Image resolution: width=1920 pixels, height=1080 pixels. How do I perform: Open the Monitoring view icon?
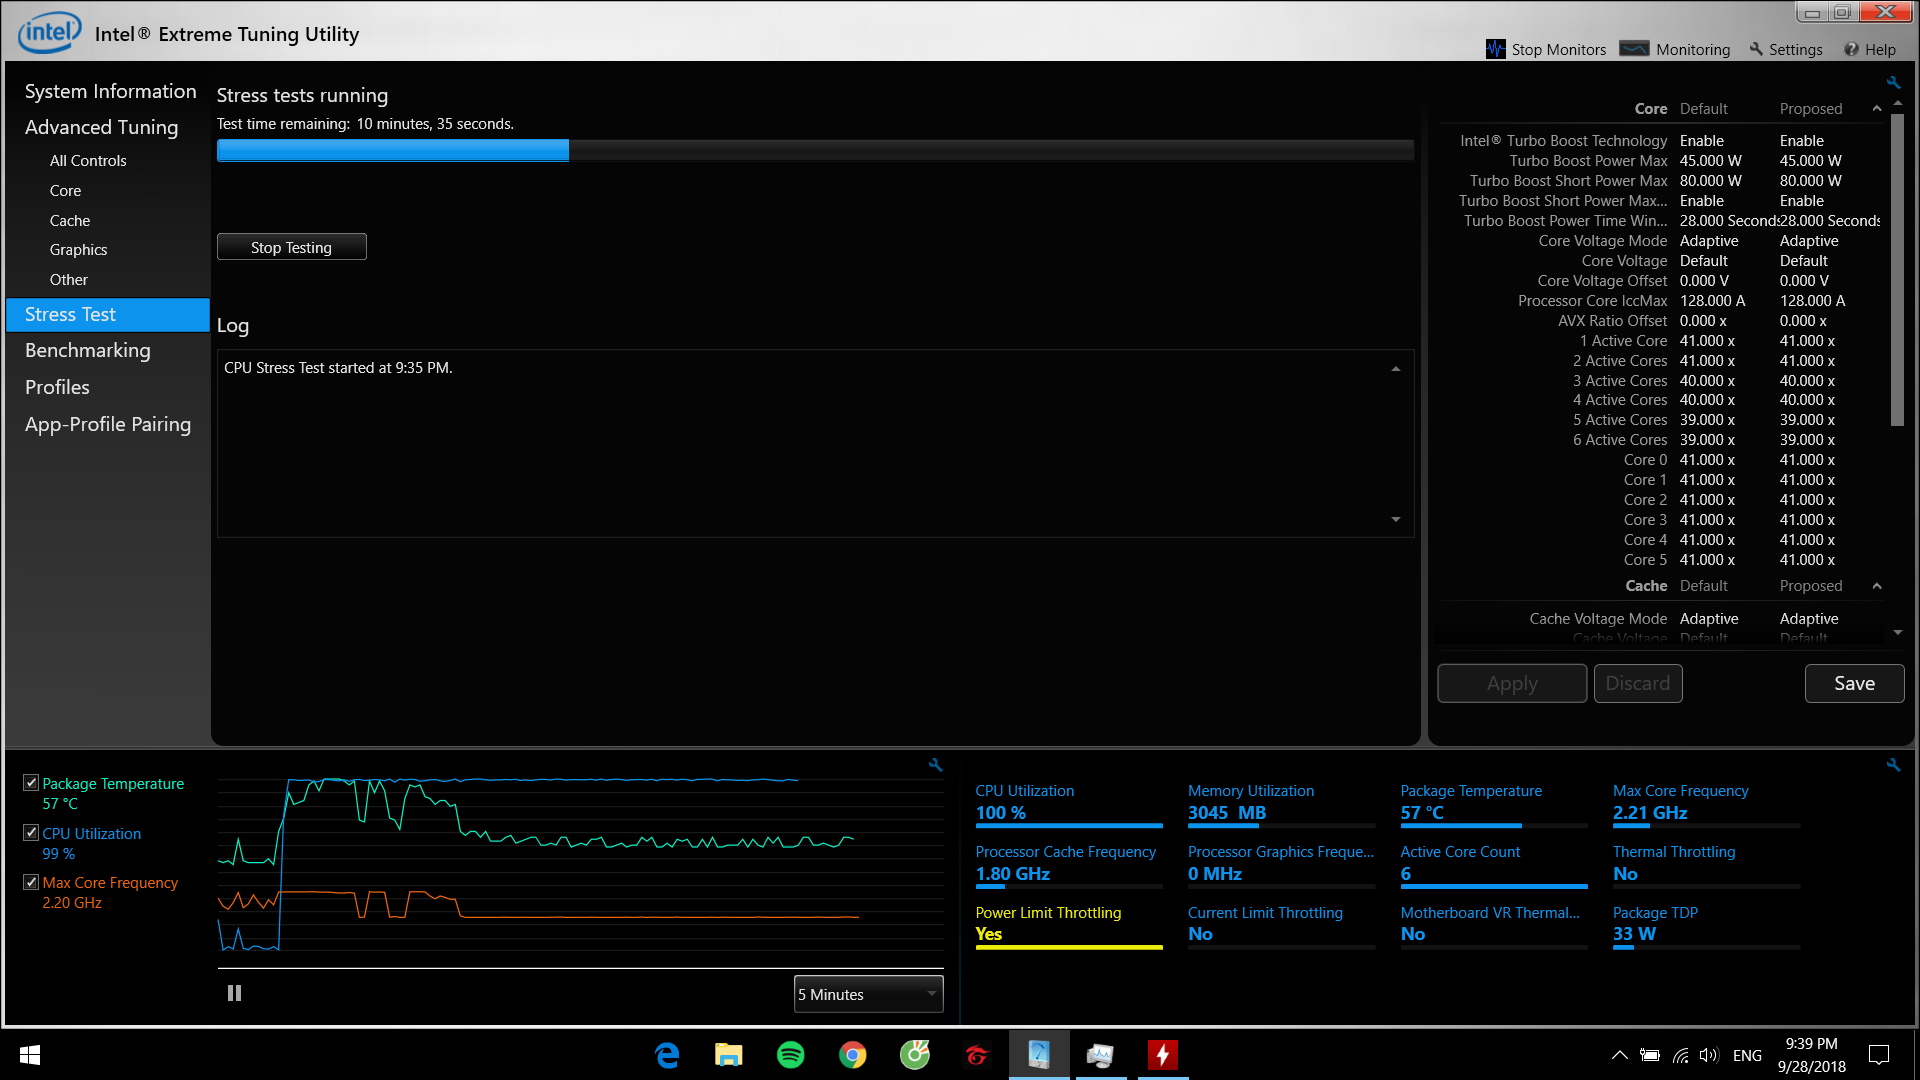click(1634, 49)
